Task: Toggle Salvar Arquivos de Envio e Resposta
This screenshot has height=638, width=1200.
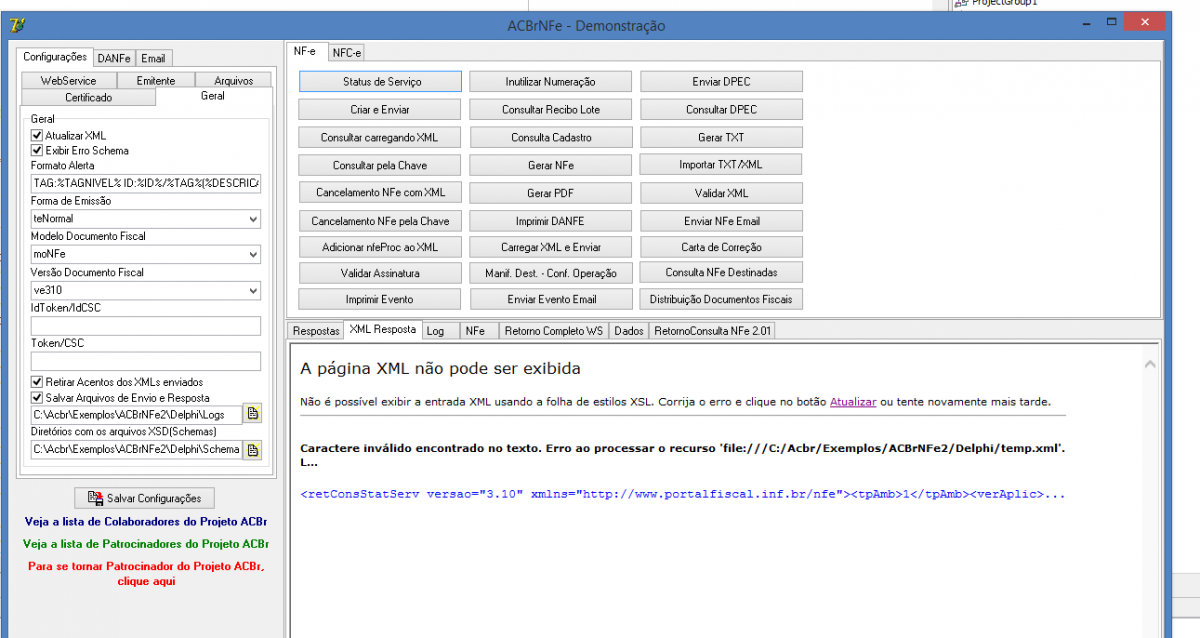Action: [37, 397]
